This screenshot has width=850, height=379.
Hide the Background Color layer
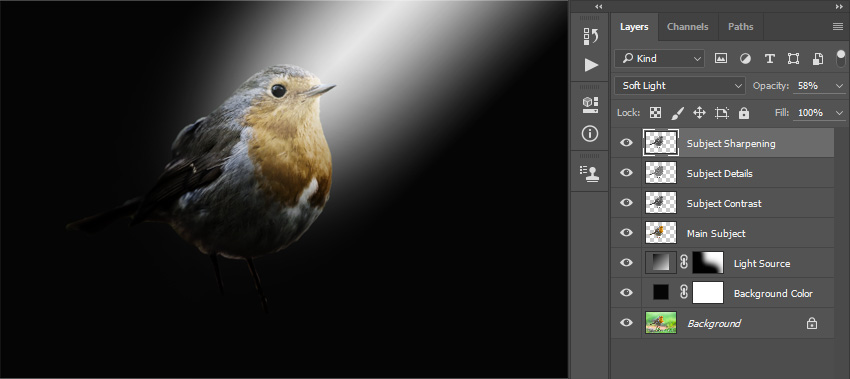(x=626, y=293)
